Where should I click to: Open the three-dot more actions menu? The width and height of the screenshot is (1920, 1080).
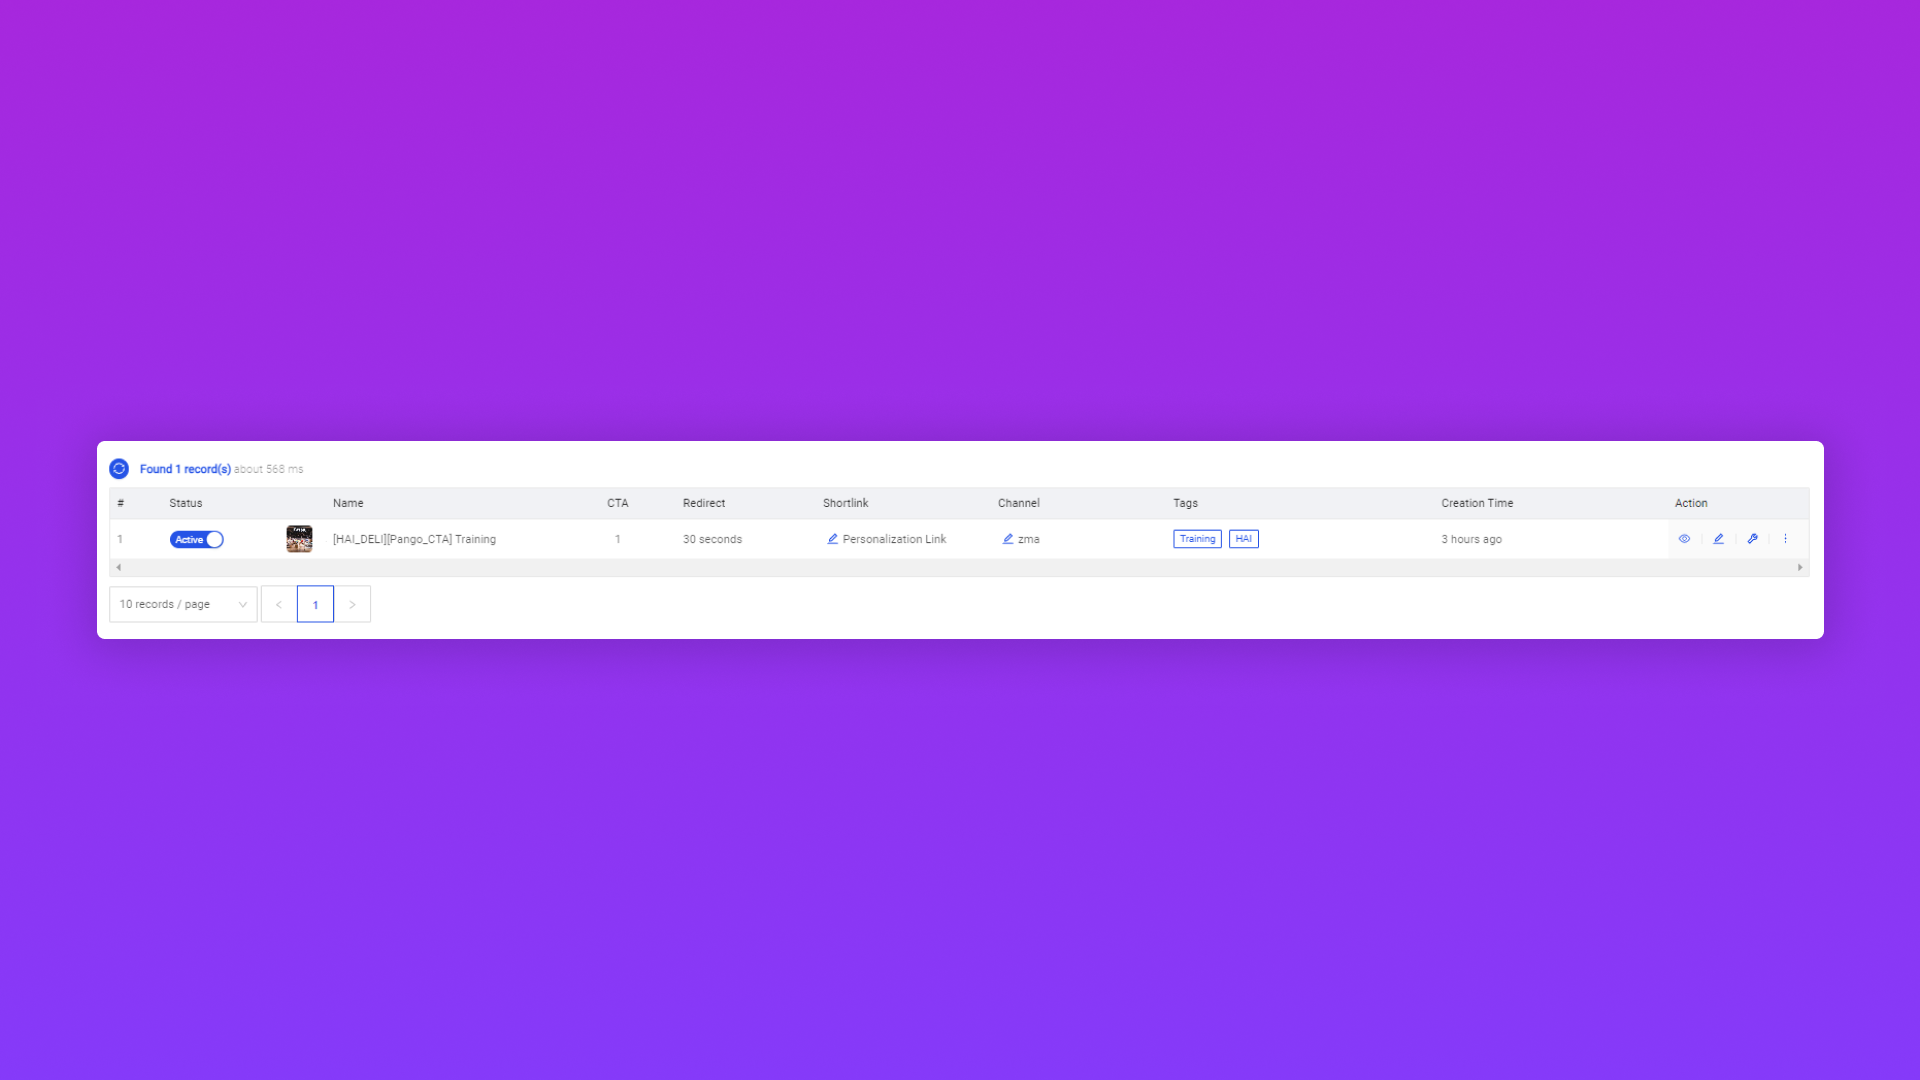tap(1785, 539)
